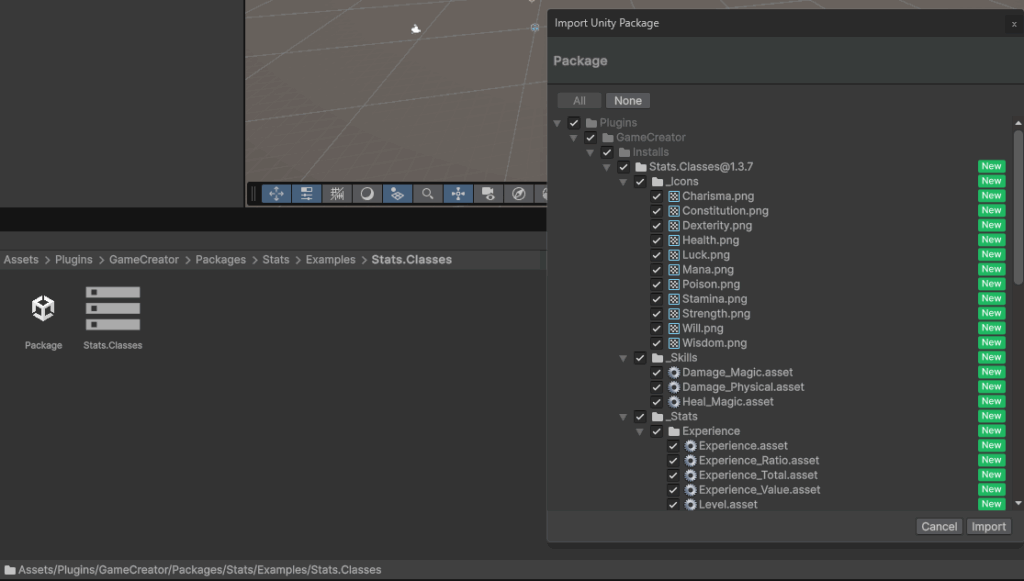Toggle the grid snapping overlay icon

tap(337, 194)
